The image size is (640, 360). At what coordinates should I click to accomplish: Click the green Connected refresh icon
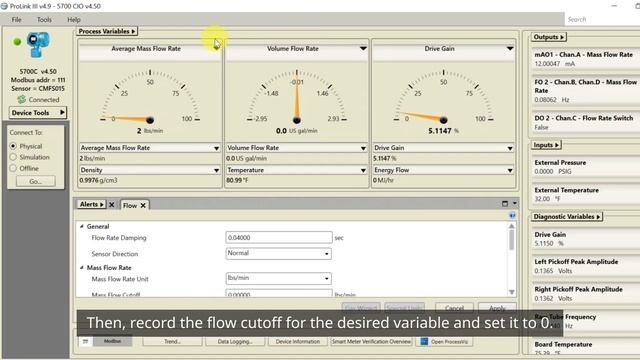click(x=22, y=99)
